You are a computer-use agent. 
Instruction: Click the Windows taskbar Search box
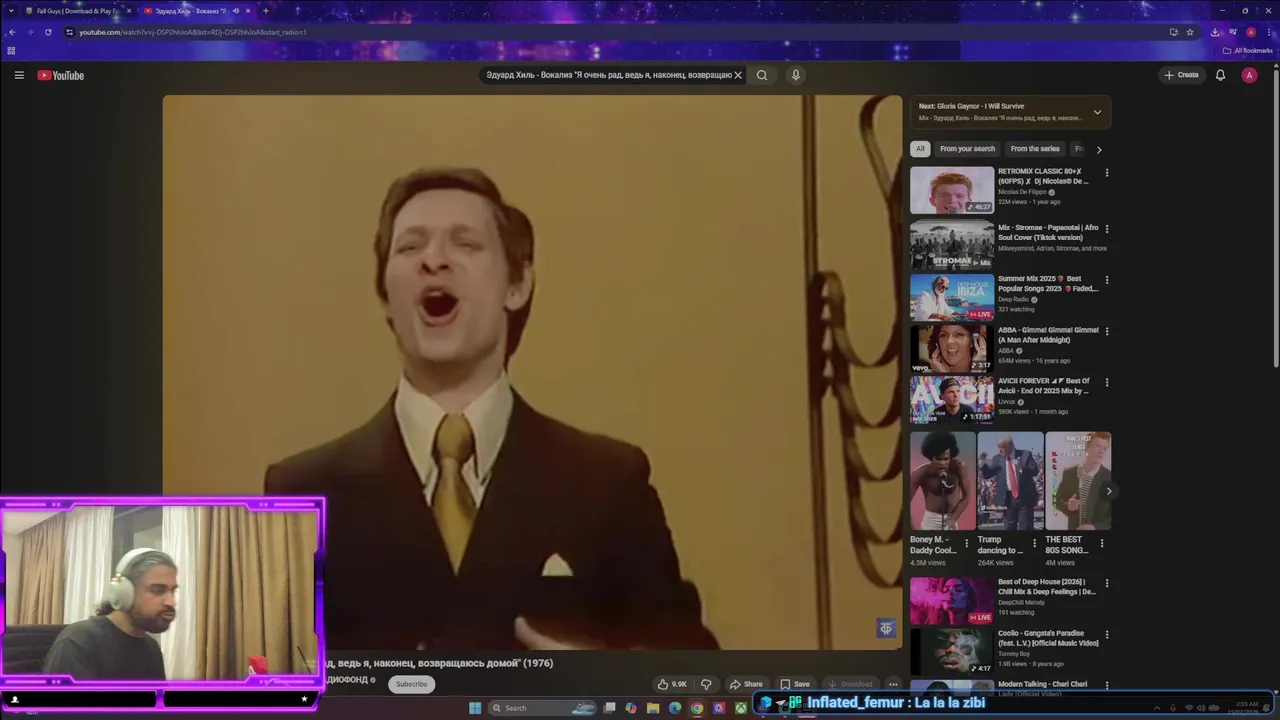tap(543, 708)
